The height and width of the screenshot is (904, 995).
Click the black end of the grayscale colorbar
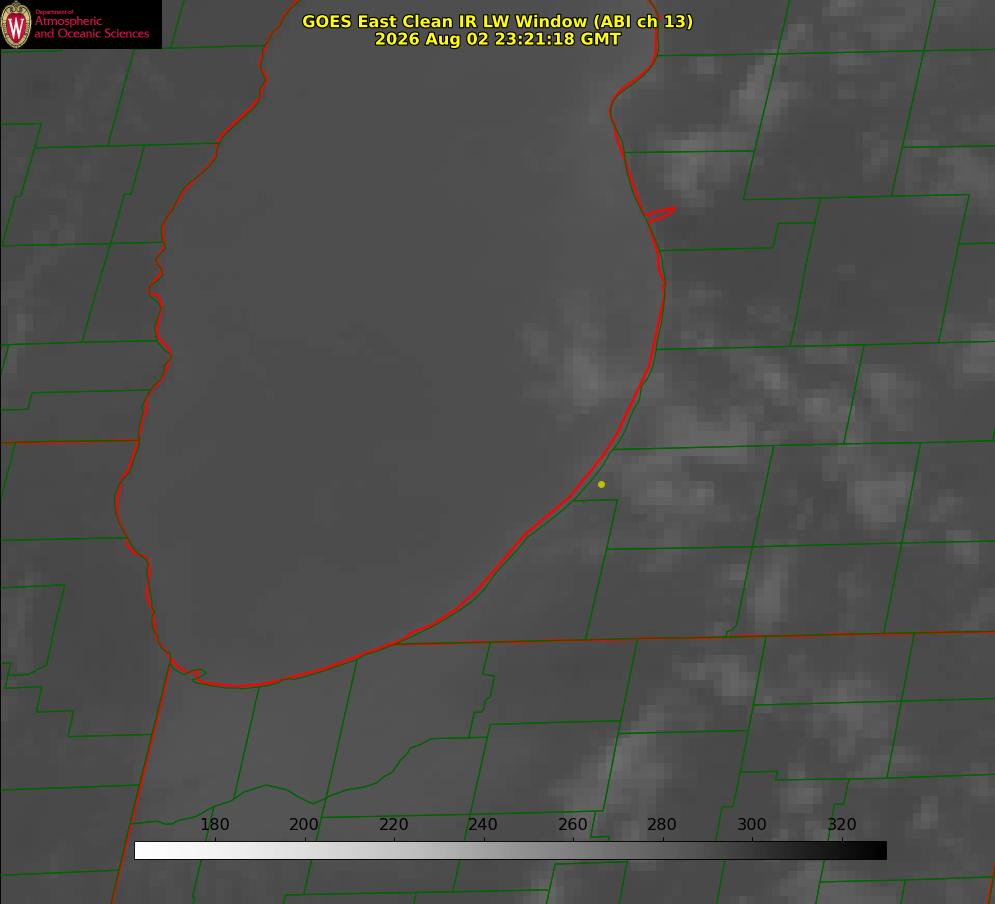pos(873,851)
